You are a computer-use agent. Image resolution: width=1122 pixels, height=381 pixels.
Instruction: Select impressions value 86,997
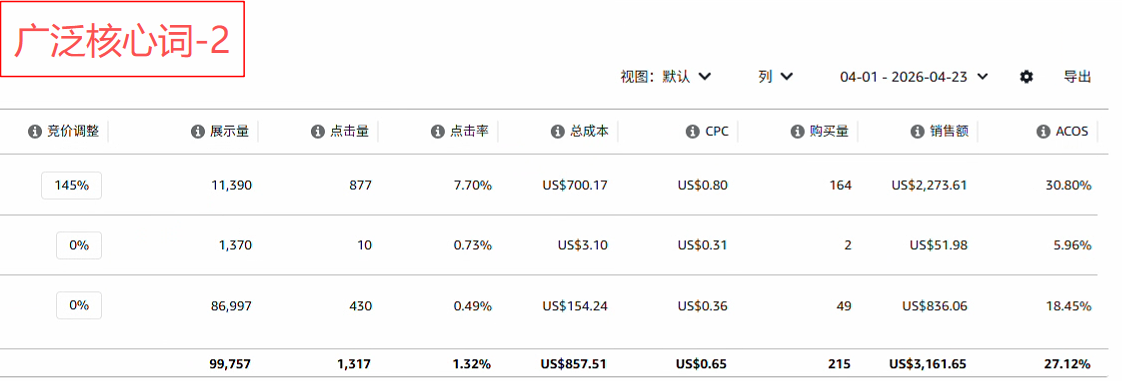pos(232,306)
